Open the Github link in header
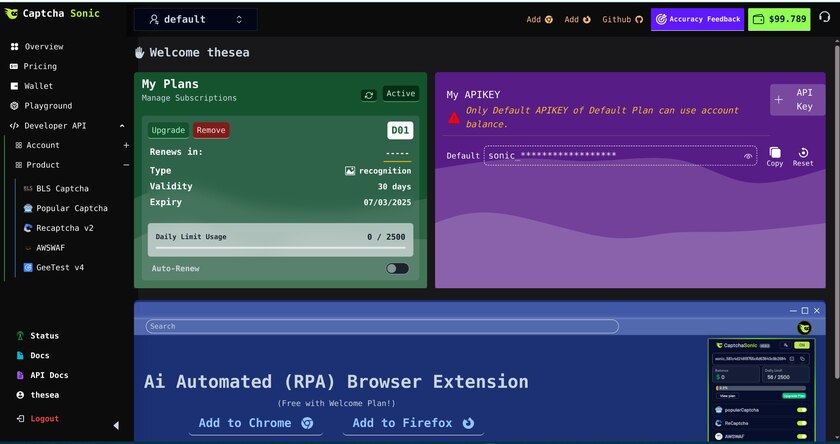Viewport: 840px width, 444px height. [x=622, y=19]
